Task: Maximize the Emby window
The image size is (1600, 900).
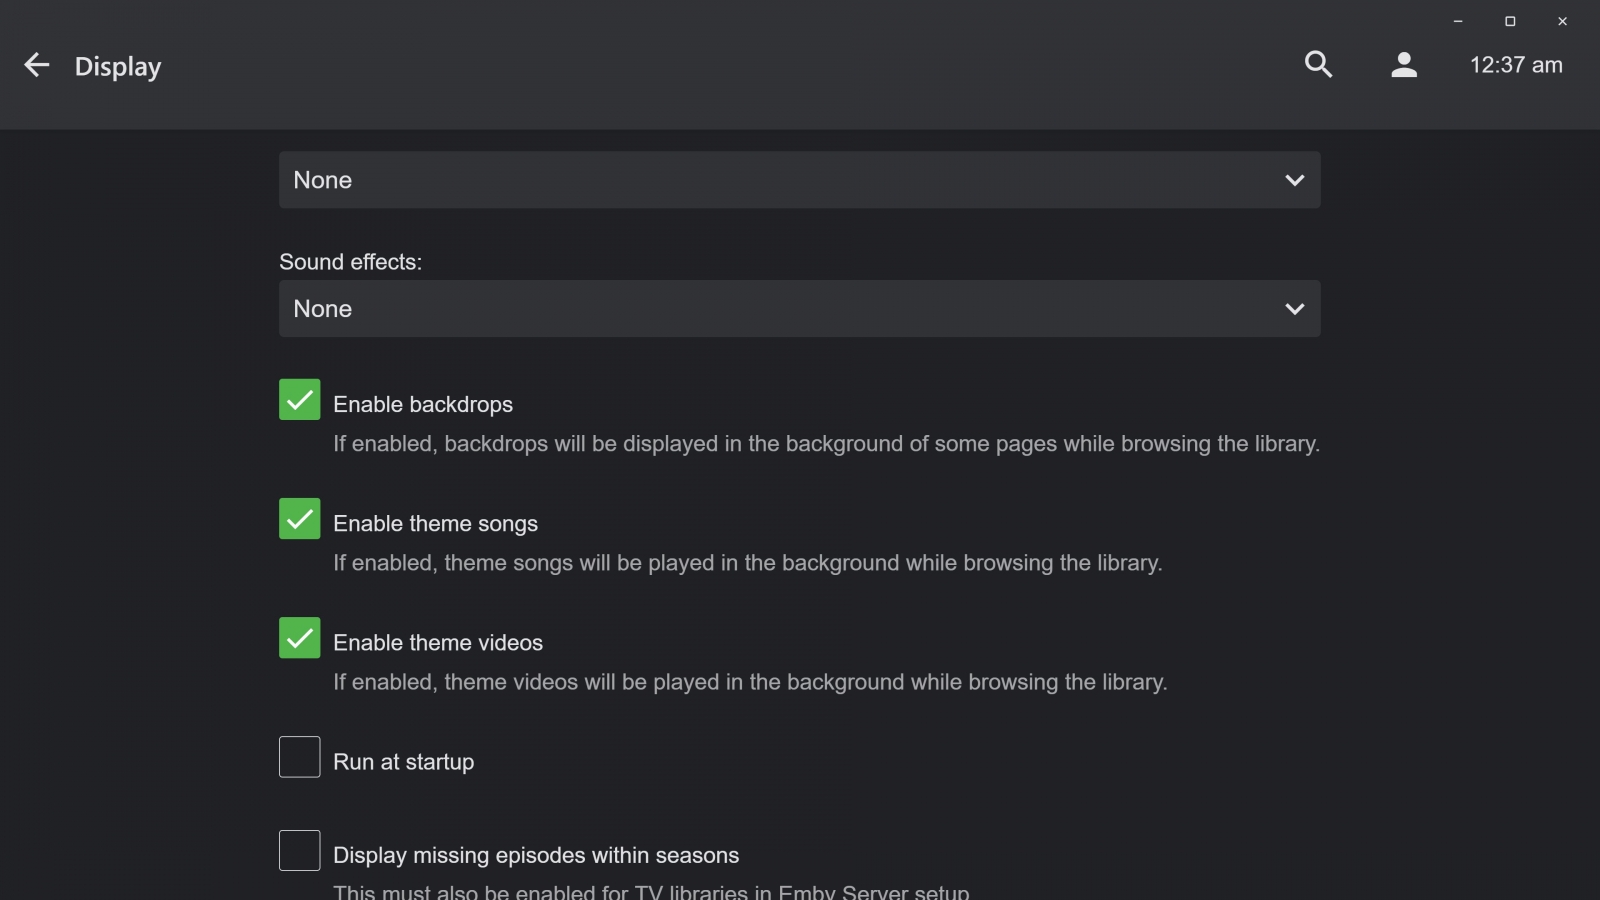Action: 1510,21
